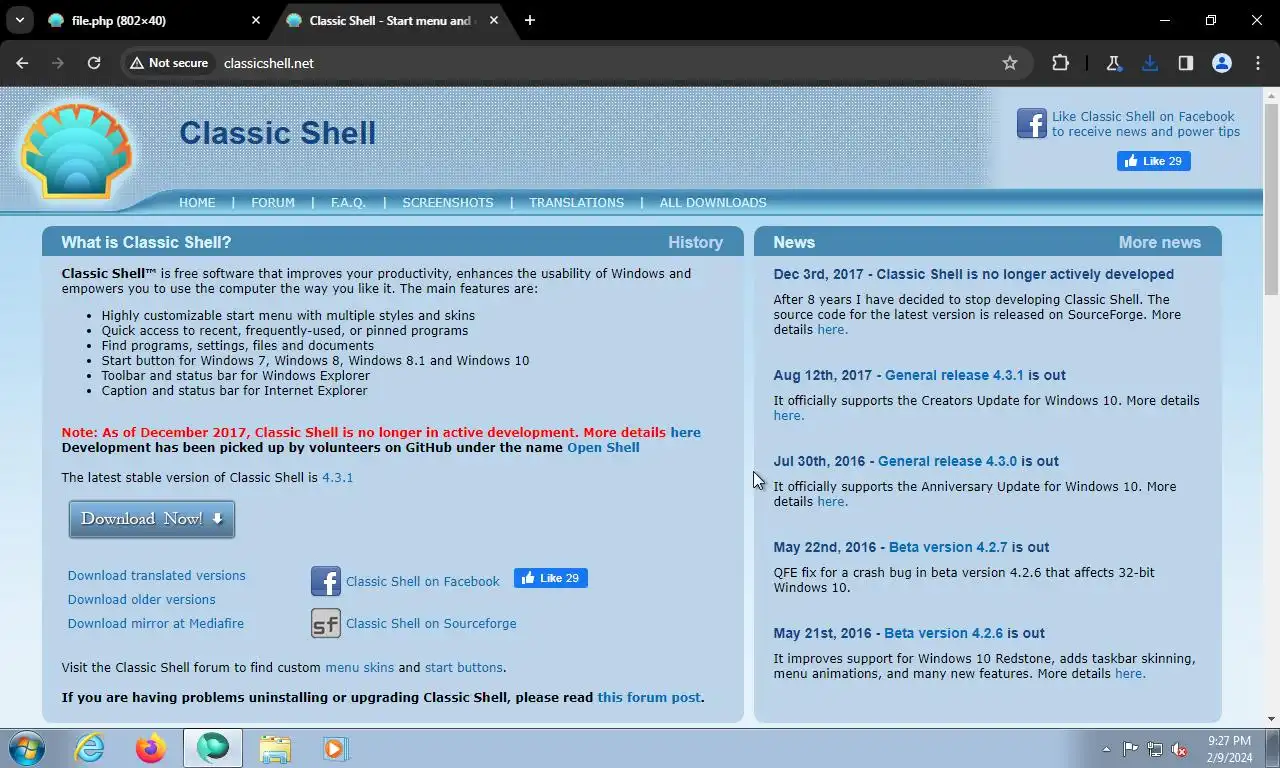Image resolution: width=1280 pixels, height=768 pixels.
Task: Click Facebook icon beside Classic Shell on Facebook
Action: [326, 581]
